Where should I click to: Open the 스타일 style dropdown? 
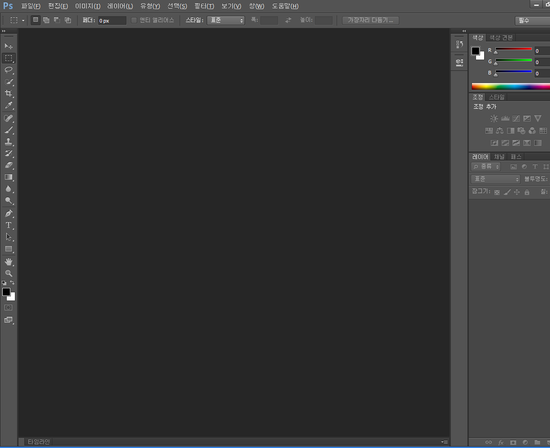click(226, 20)
